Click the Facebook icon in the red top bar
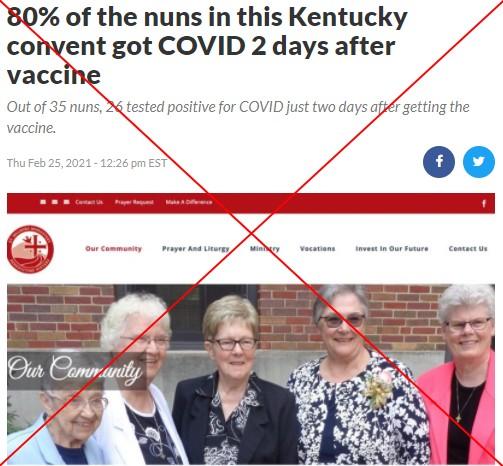Image resolution: width=503 pixels, height=466 pixels. pyautogui.click(x=484, y=203)
